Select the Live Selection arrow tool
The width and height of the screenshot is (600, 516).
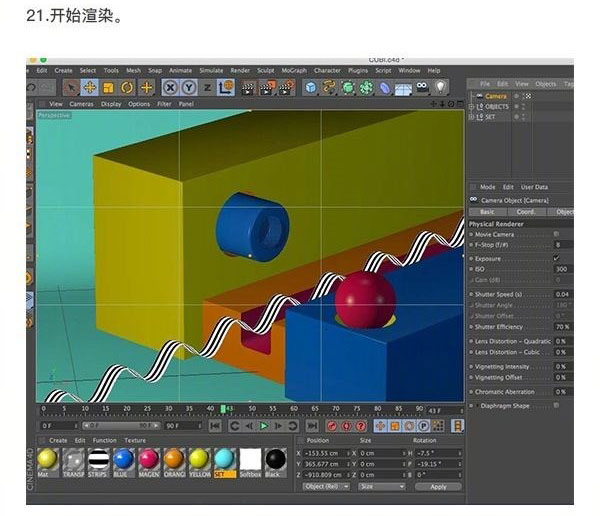[x=71, y=88]
